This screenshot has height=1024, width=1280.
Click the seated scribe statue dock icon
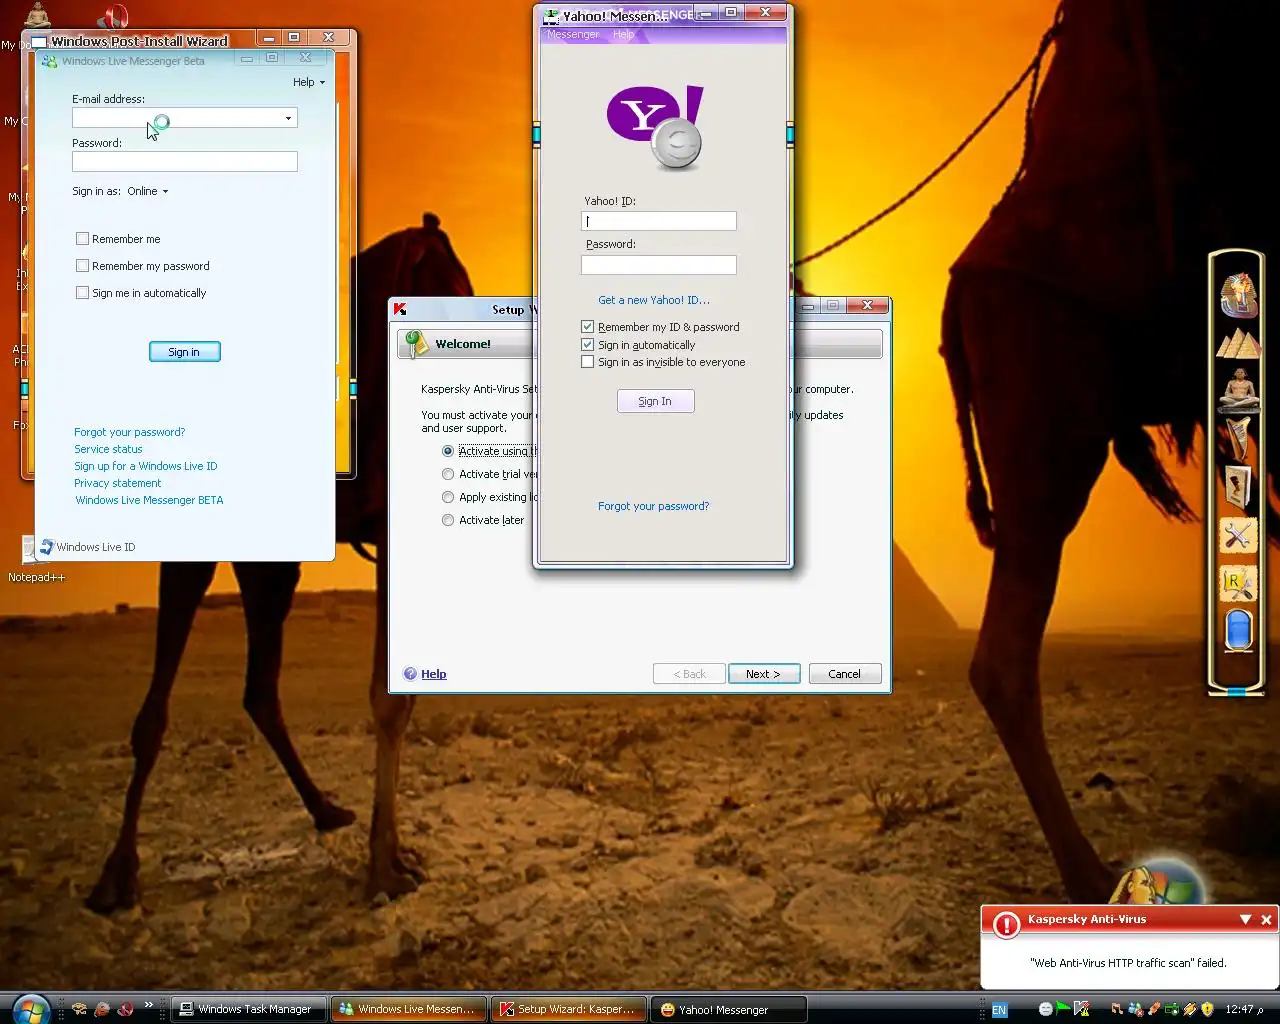[x=1238, y=390]
